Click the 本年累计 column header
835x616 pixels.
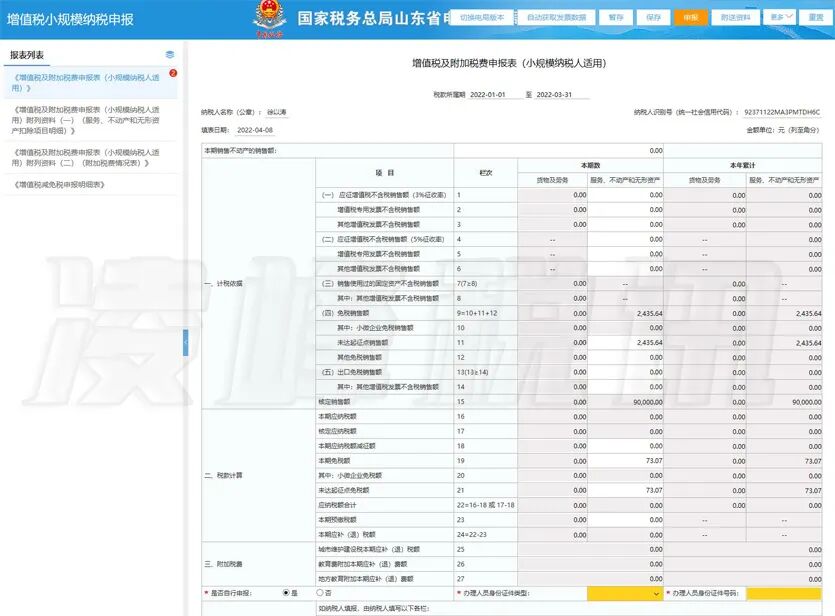[x=742, y=166]
